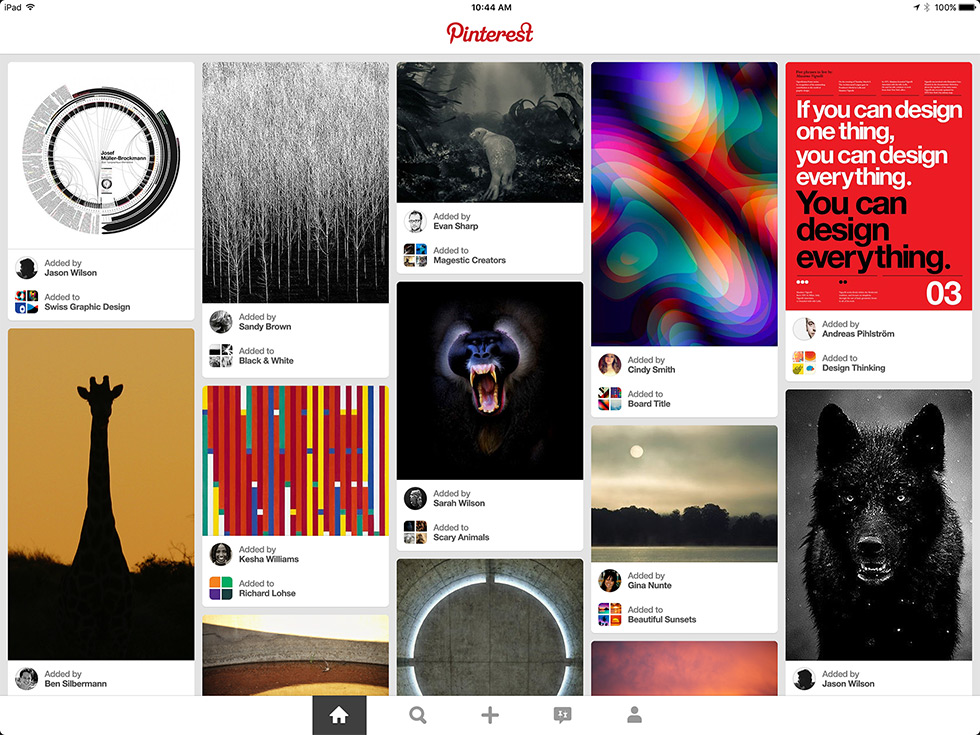
Task: Open the roaring baboon pin image
Action: tap(490, 381)
